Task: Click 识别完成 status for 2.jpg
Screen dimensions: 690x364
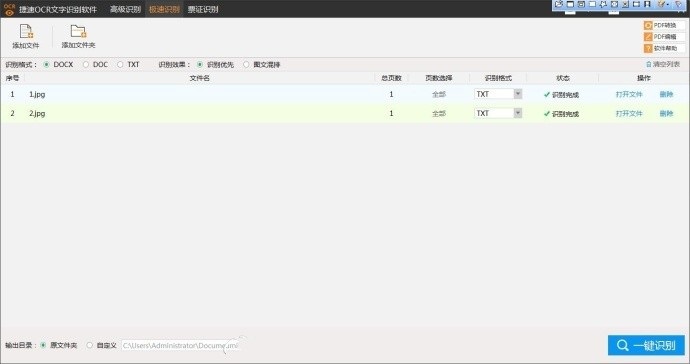Action: [x=562, y=114]
